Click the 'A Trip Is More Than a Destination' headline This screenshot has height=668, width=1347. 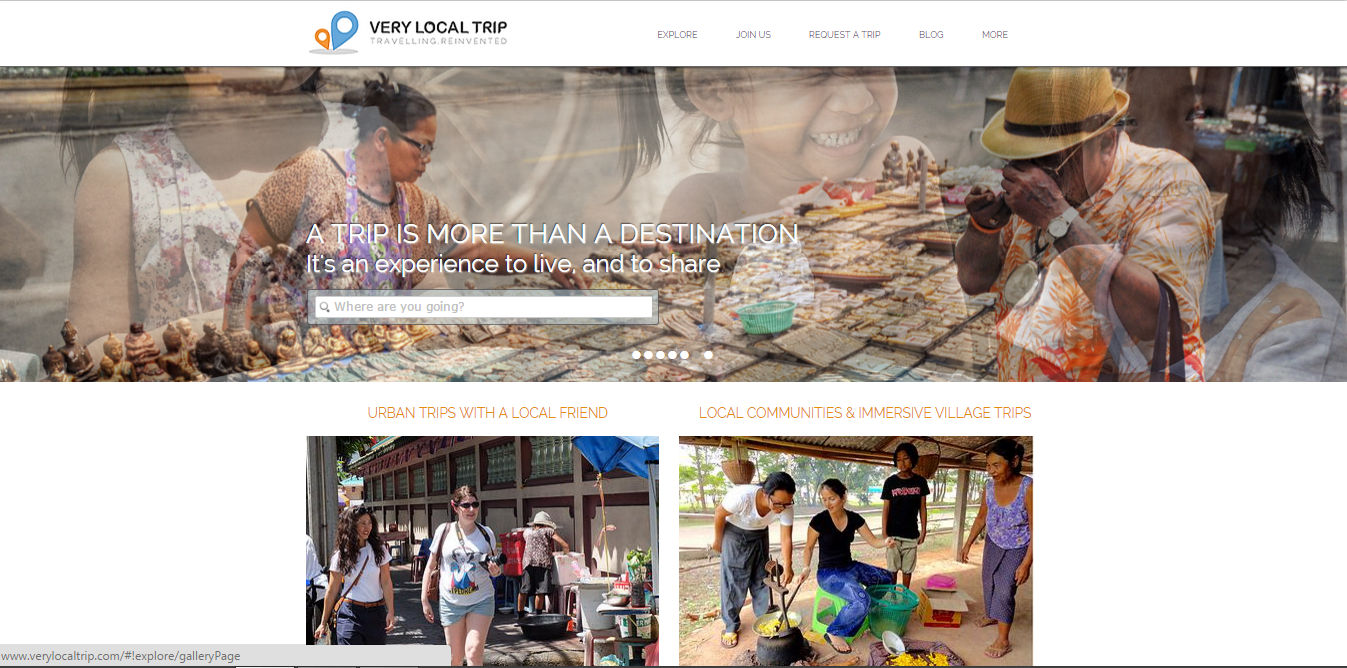[x=552, y=234]
